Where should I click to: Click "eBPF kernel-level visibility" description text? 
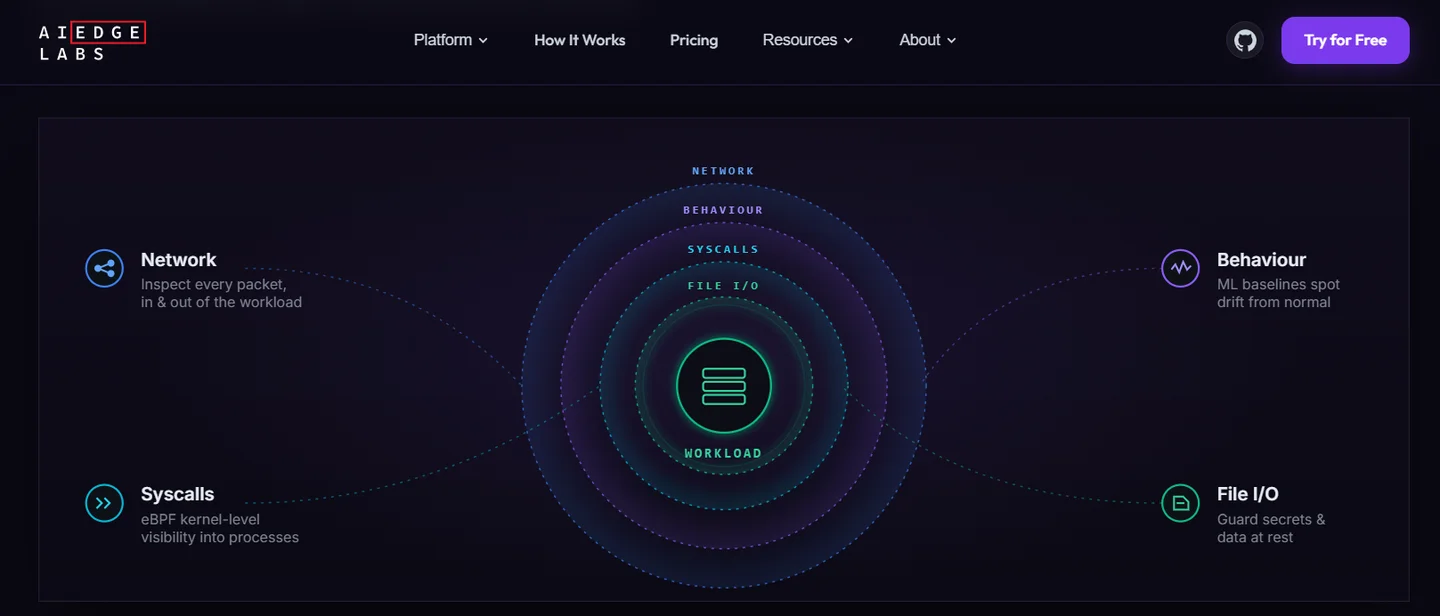pos(220,528)
